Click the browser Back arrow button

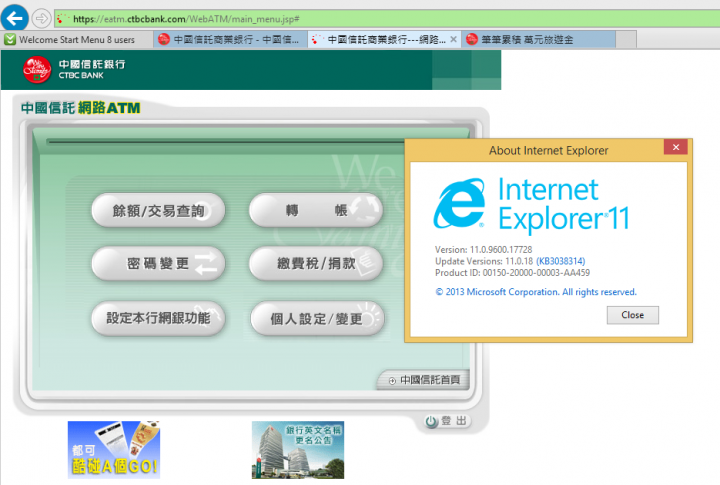[14, 18]
